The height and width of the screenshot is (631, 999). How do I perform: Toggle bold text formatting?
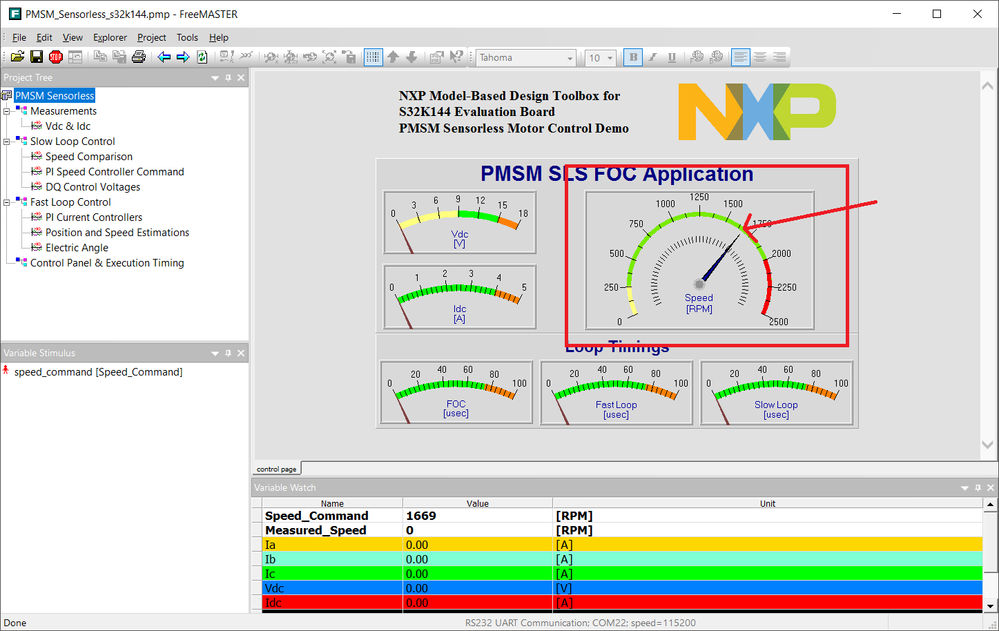click(633, 57)
